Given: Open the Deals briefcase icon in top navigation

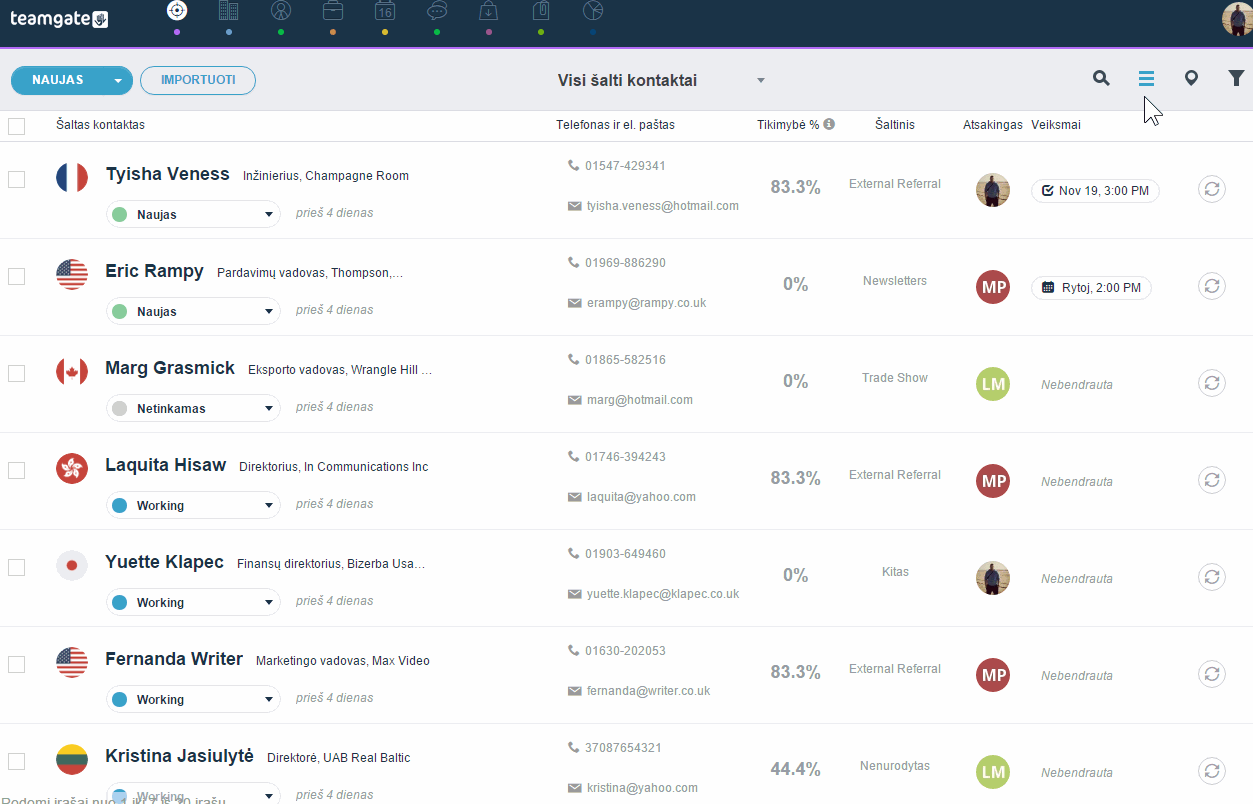Looking at the screenshot, I should 333,11.
